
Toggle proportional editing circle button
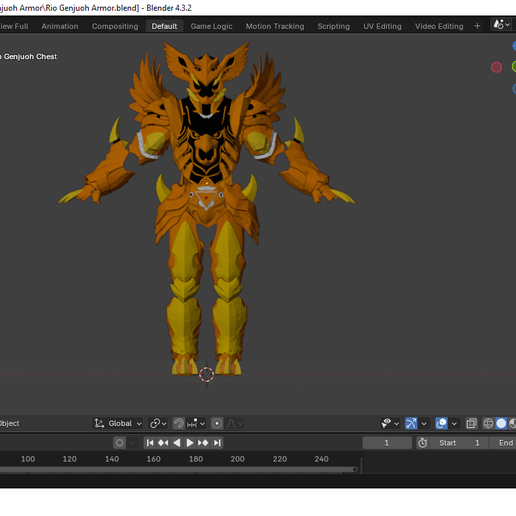point(217,423)
